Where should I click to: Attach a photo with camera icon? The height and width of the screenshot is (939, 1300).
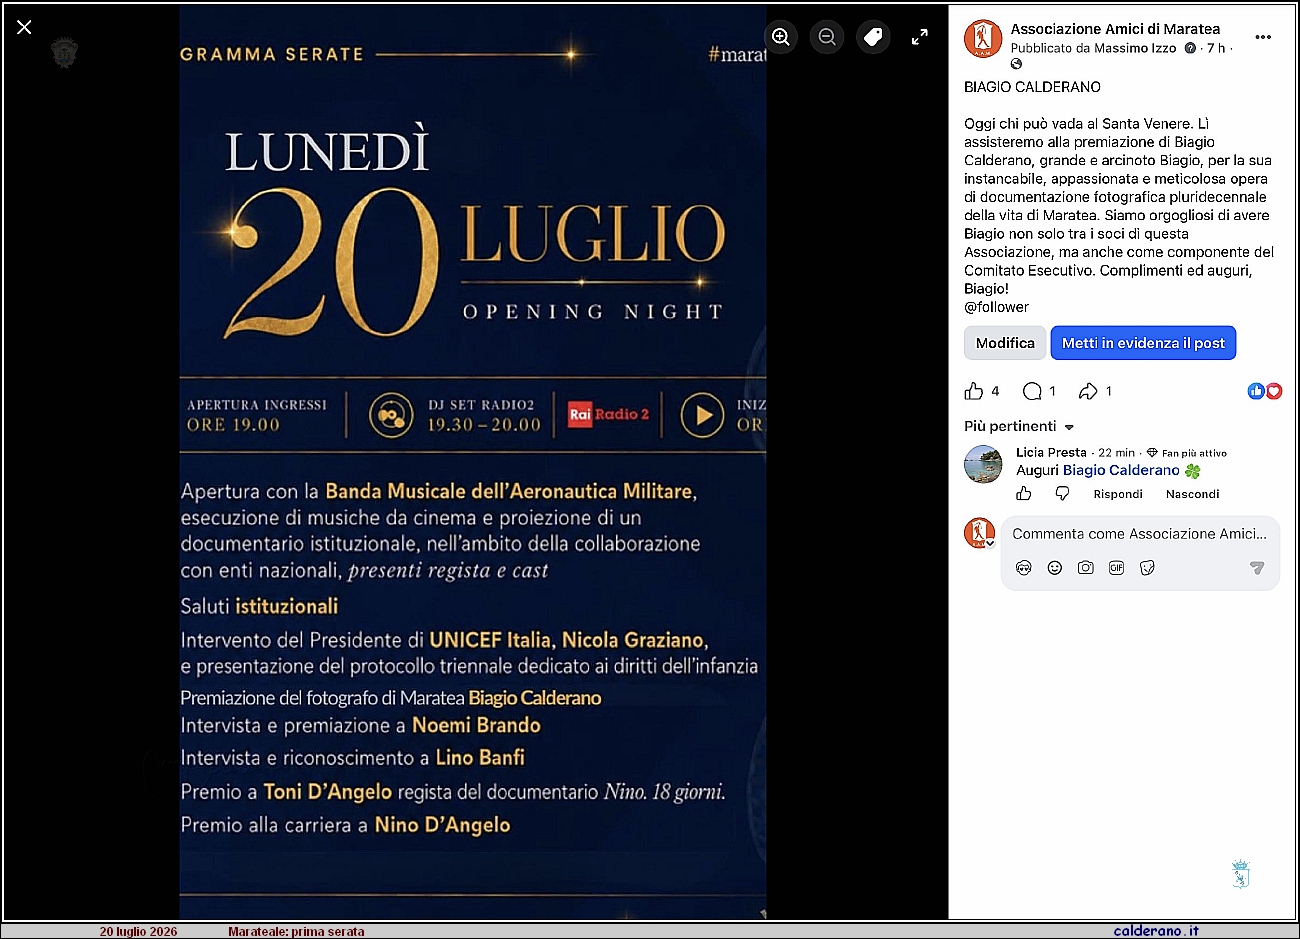click(1085, 568)
